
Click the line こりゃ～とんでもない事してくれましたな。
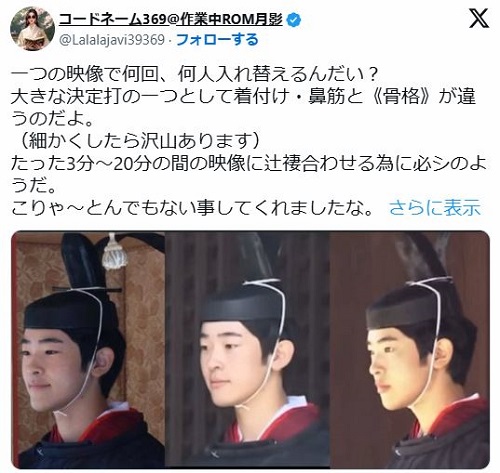click(x=192, y=208)
